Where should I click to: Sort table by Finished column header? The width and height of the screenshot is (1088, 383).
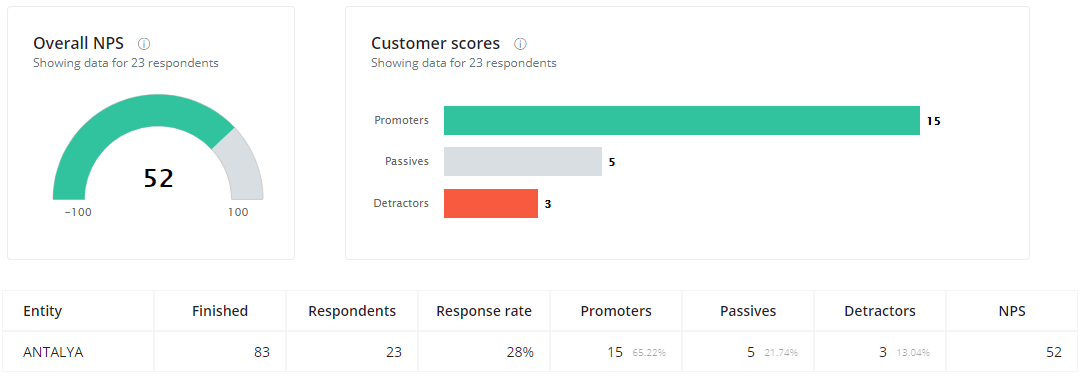tap(220, 311)
